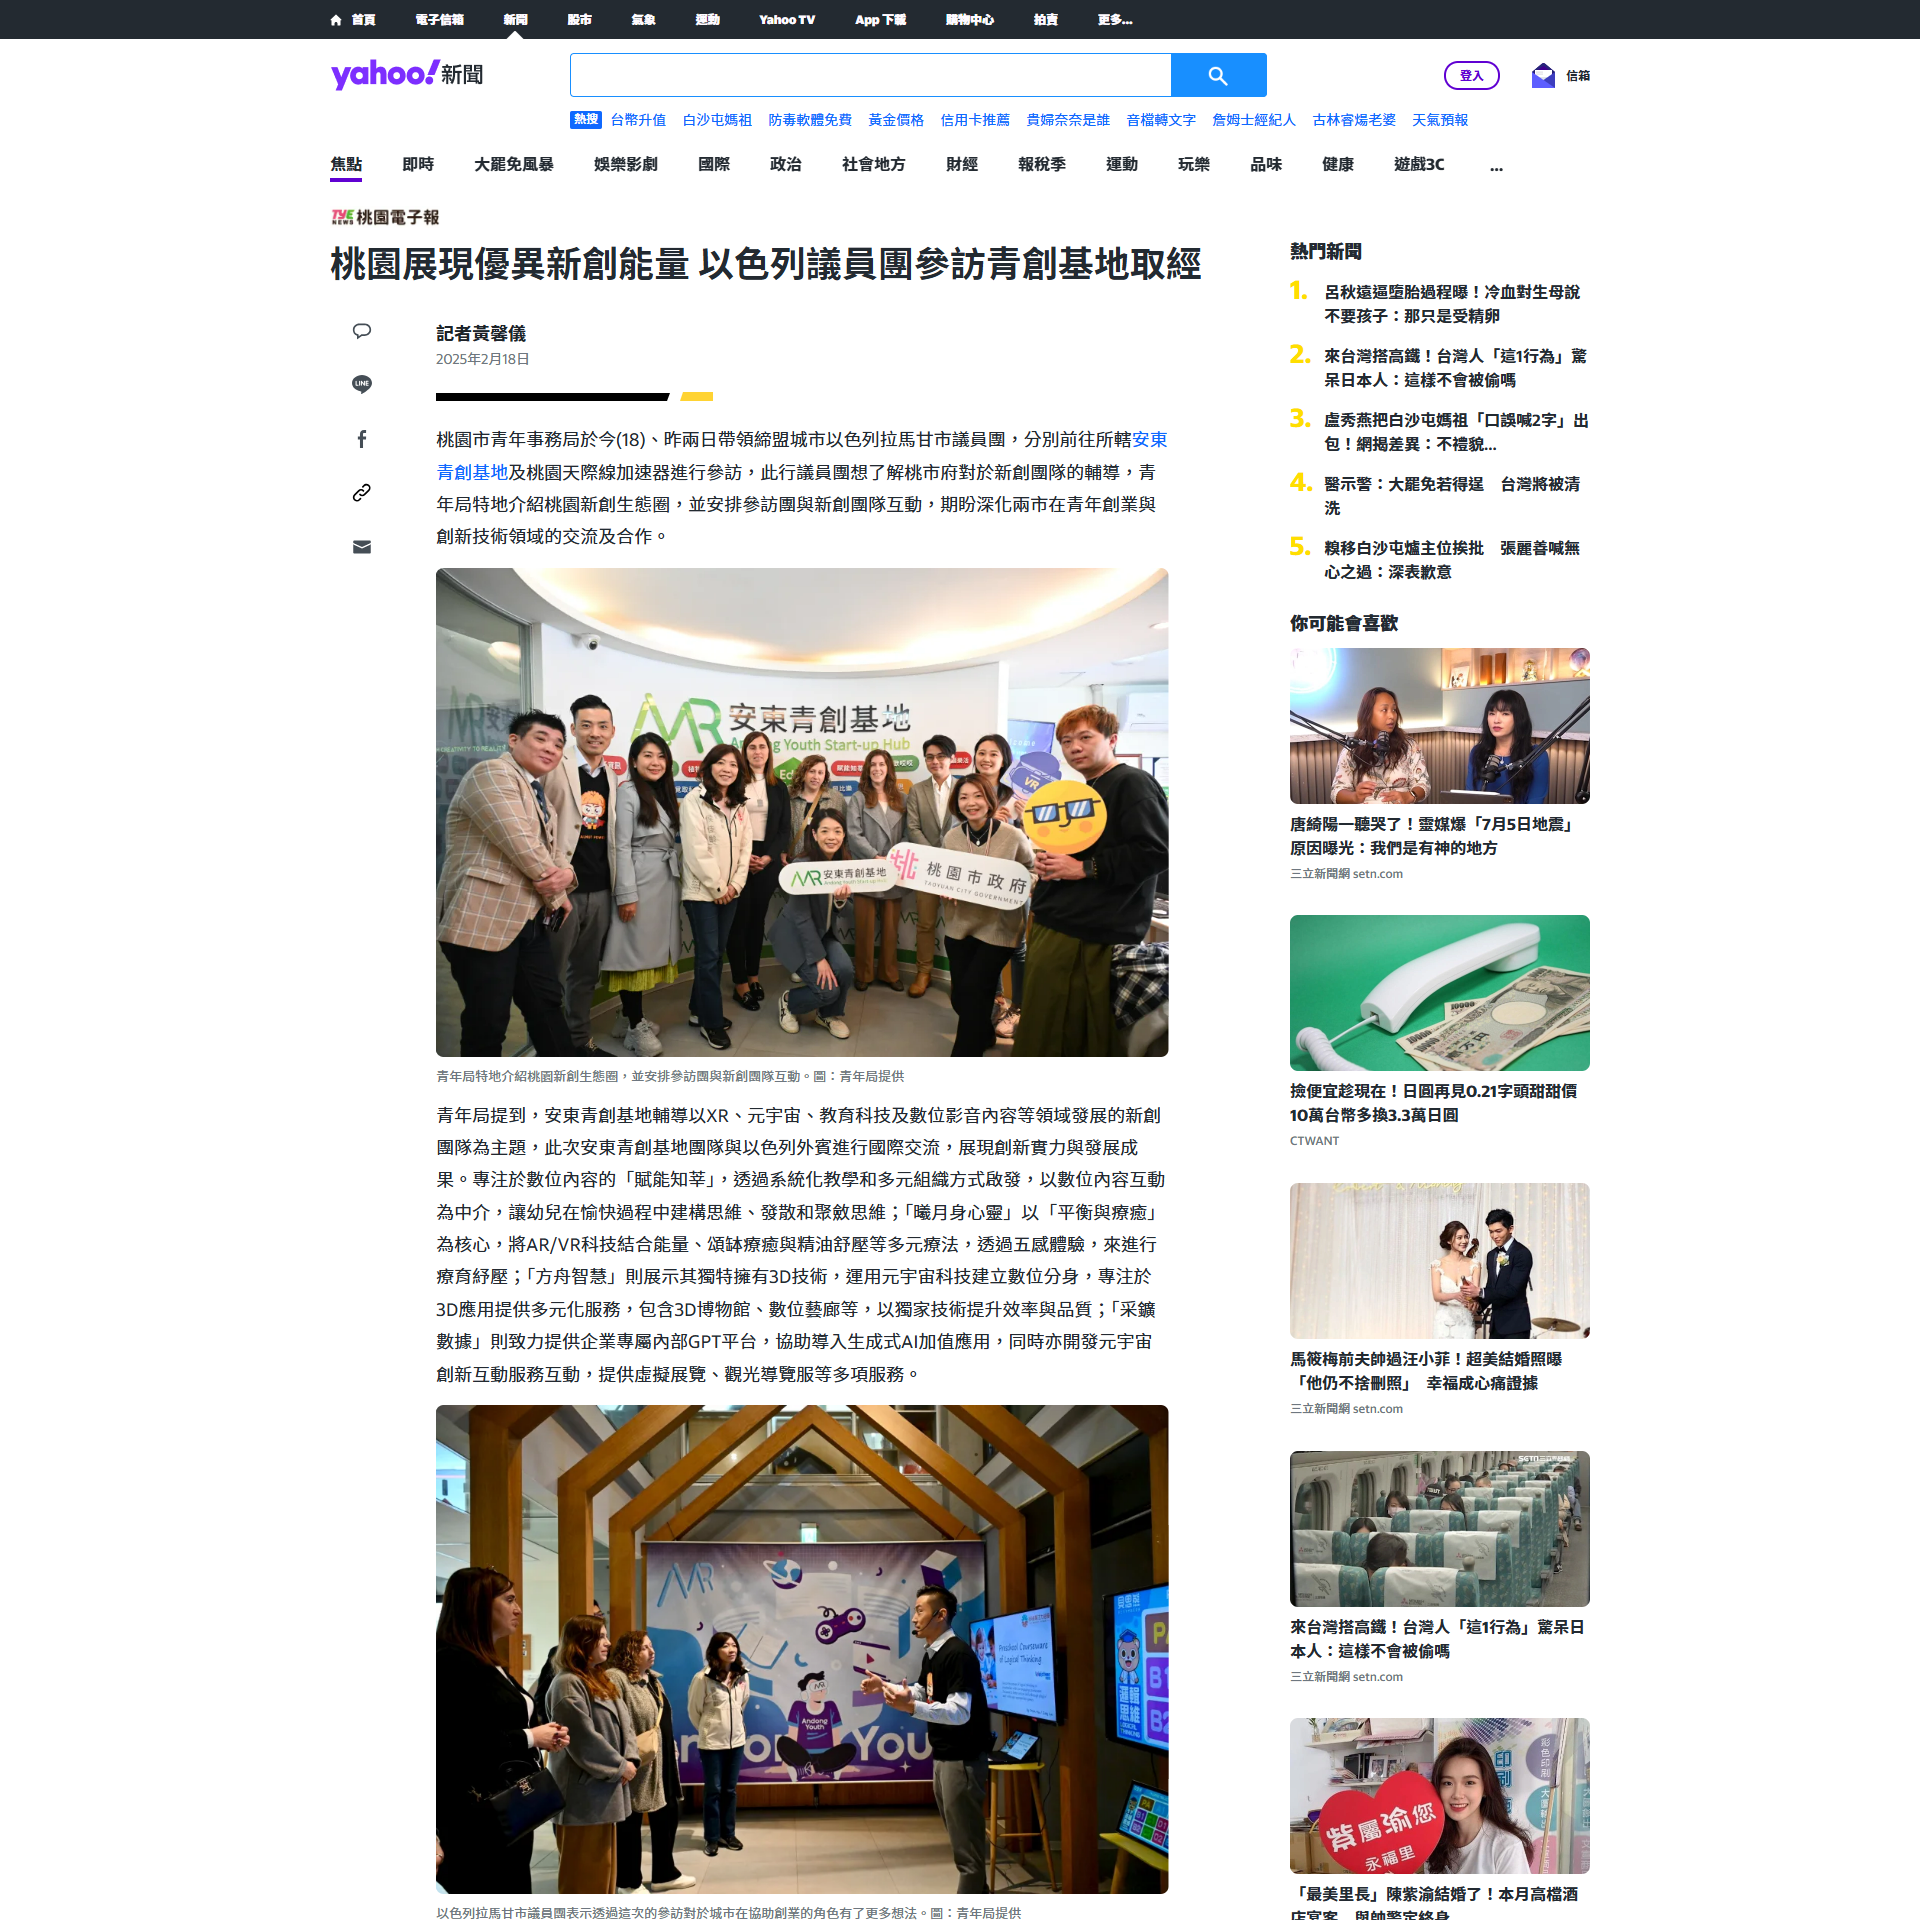The image size is (1920, 1920).
Task: Open 馬筱梅前夫 wedding article headline
Action: (x=1426, y=1371)
